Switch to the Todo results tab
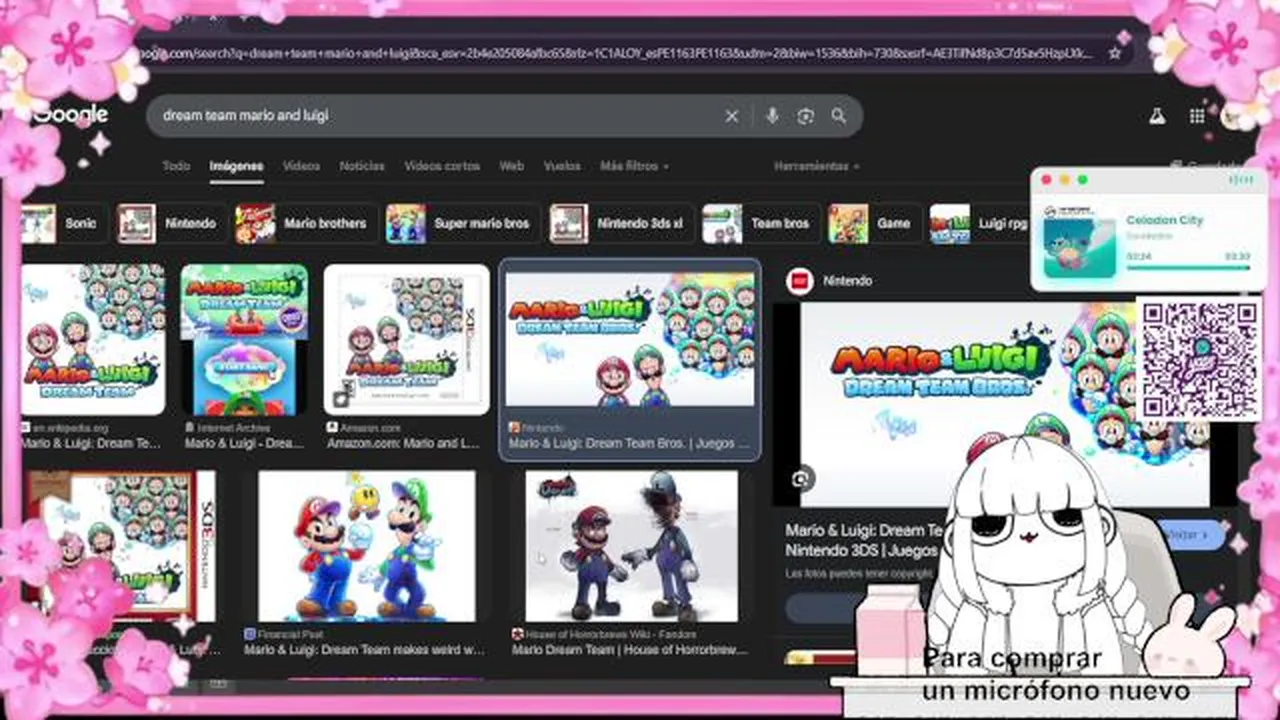This screenshot has width=1280, height=720. tap(176, 166)
